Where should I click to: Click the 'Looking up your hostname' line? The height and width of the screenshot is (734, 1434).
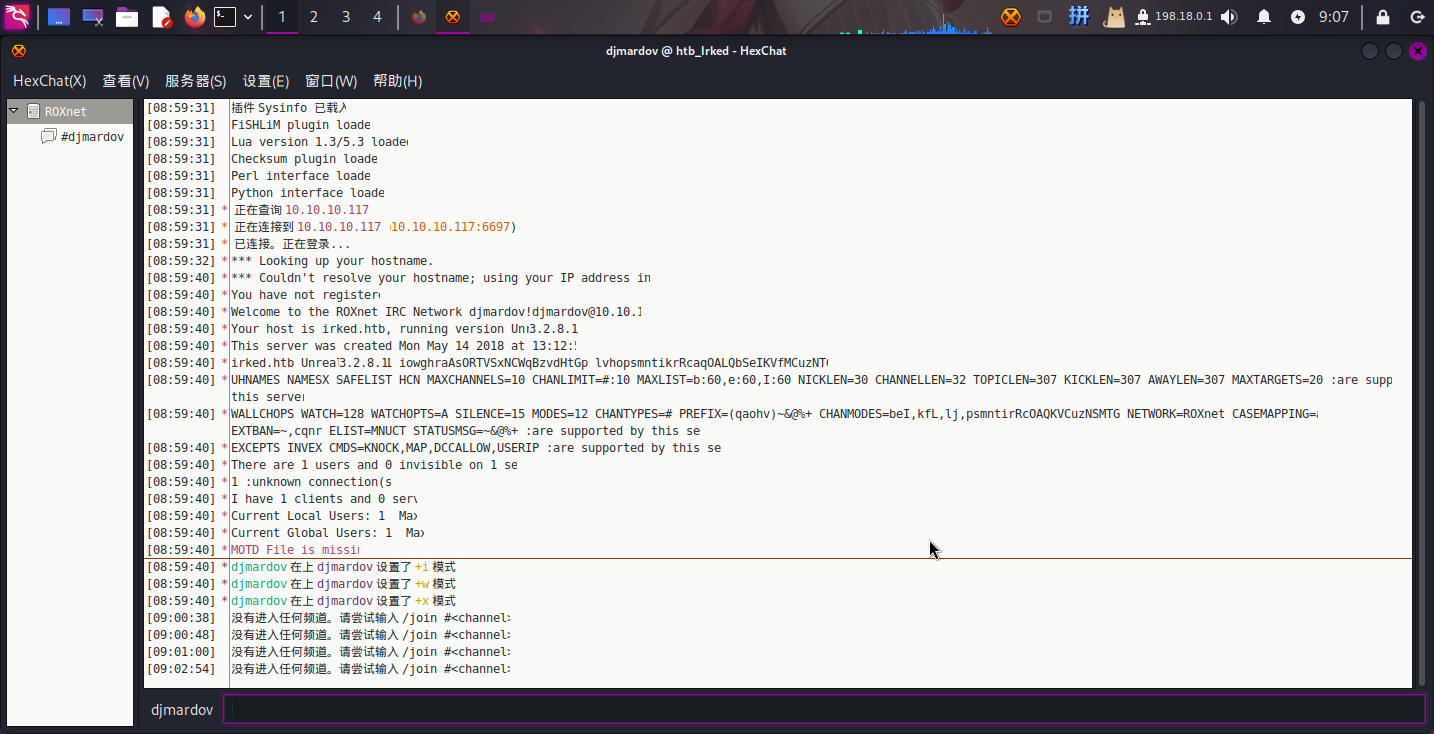(x=332, y=261)
